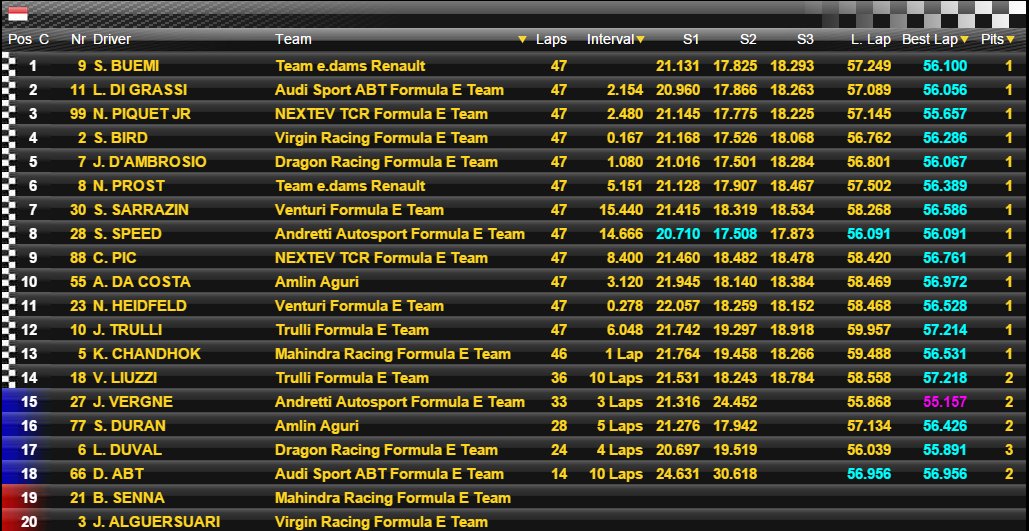Screen dimensions: 1029x531
Task: Select driver N. HEIDFELD
Action: (140, 306)
